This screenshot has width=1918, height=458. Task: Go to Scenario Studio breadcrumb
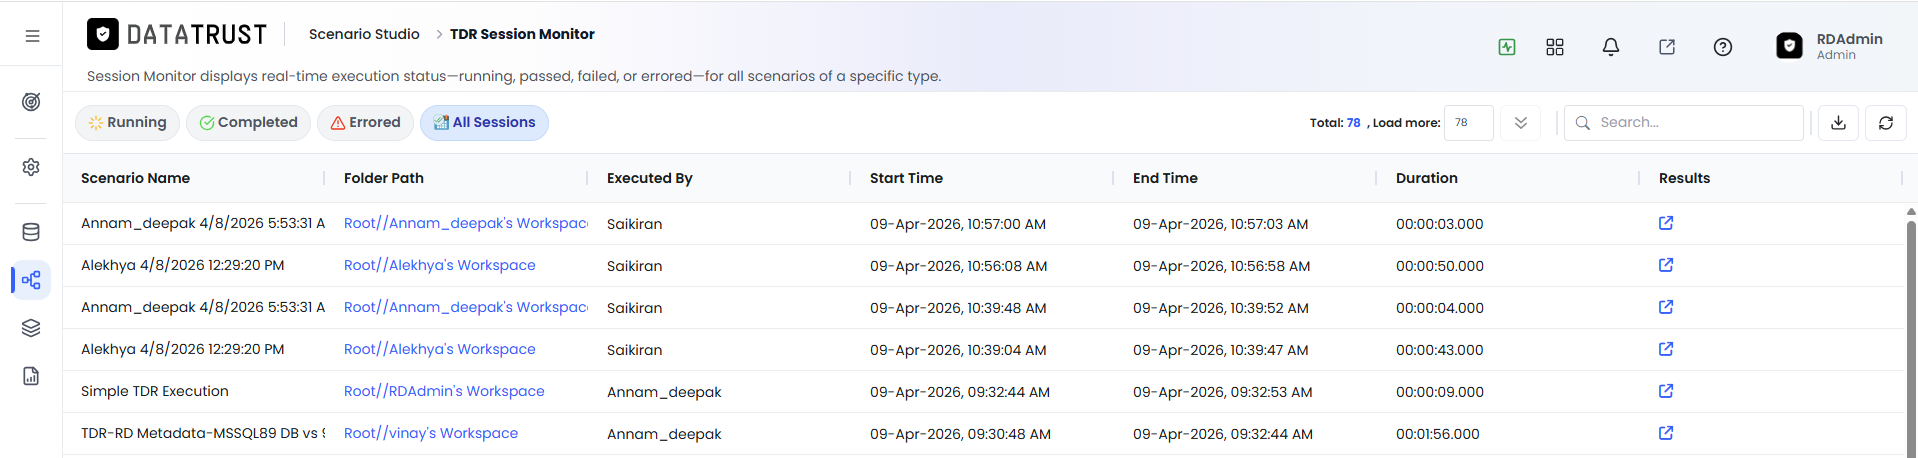point(364,34)
